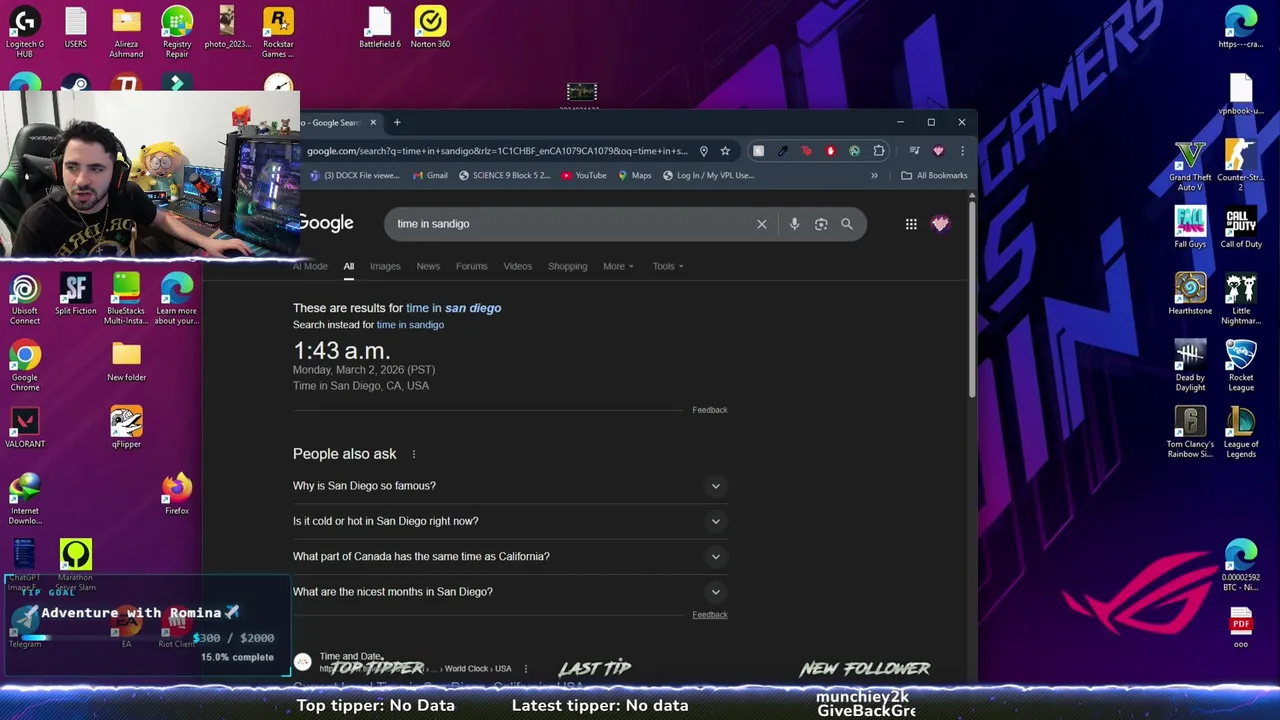This screenshot has height=720, width=1280.
Task: Open the Chrome extensions puzzle icon
Action: click(x=879, y=151)
